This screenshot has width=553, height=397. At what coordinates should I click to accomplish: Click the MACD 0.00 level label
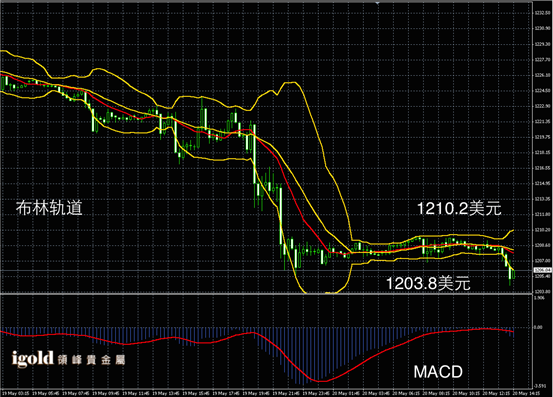pos(538,328)
